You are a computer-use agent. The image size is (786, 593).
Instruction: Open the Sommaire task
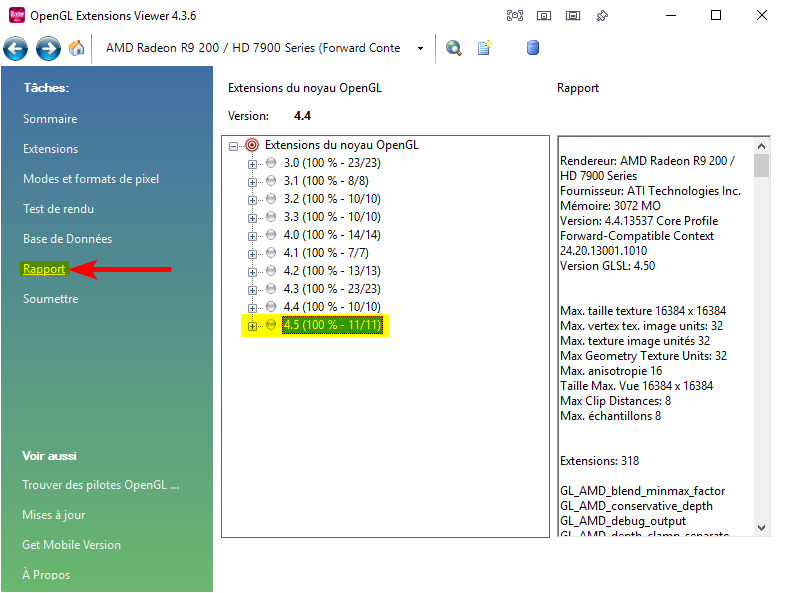pos(50,119)
